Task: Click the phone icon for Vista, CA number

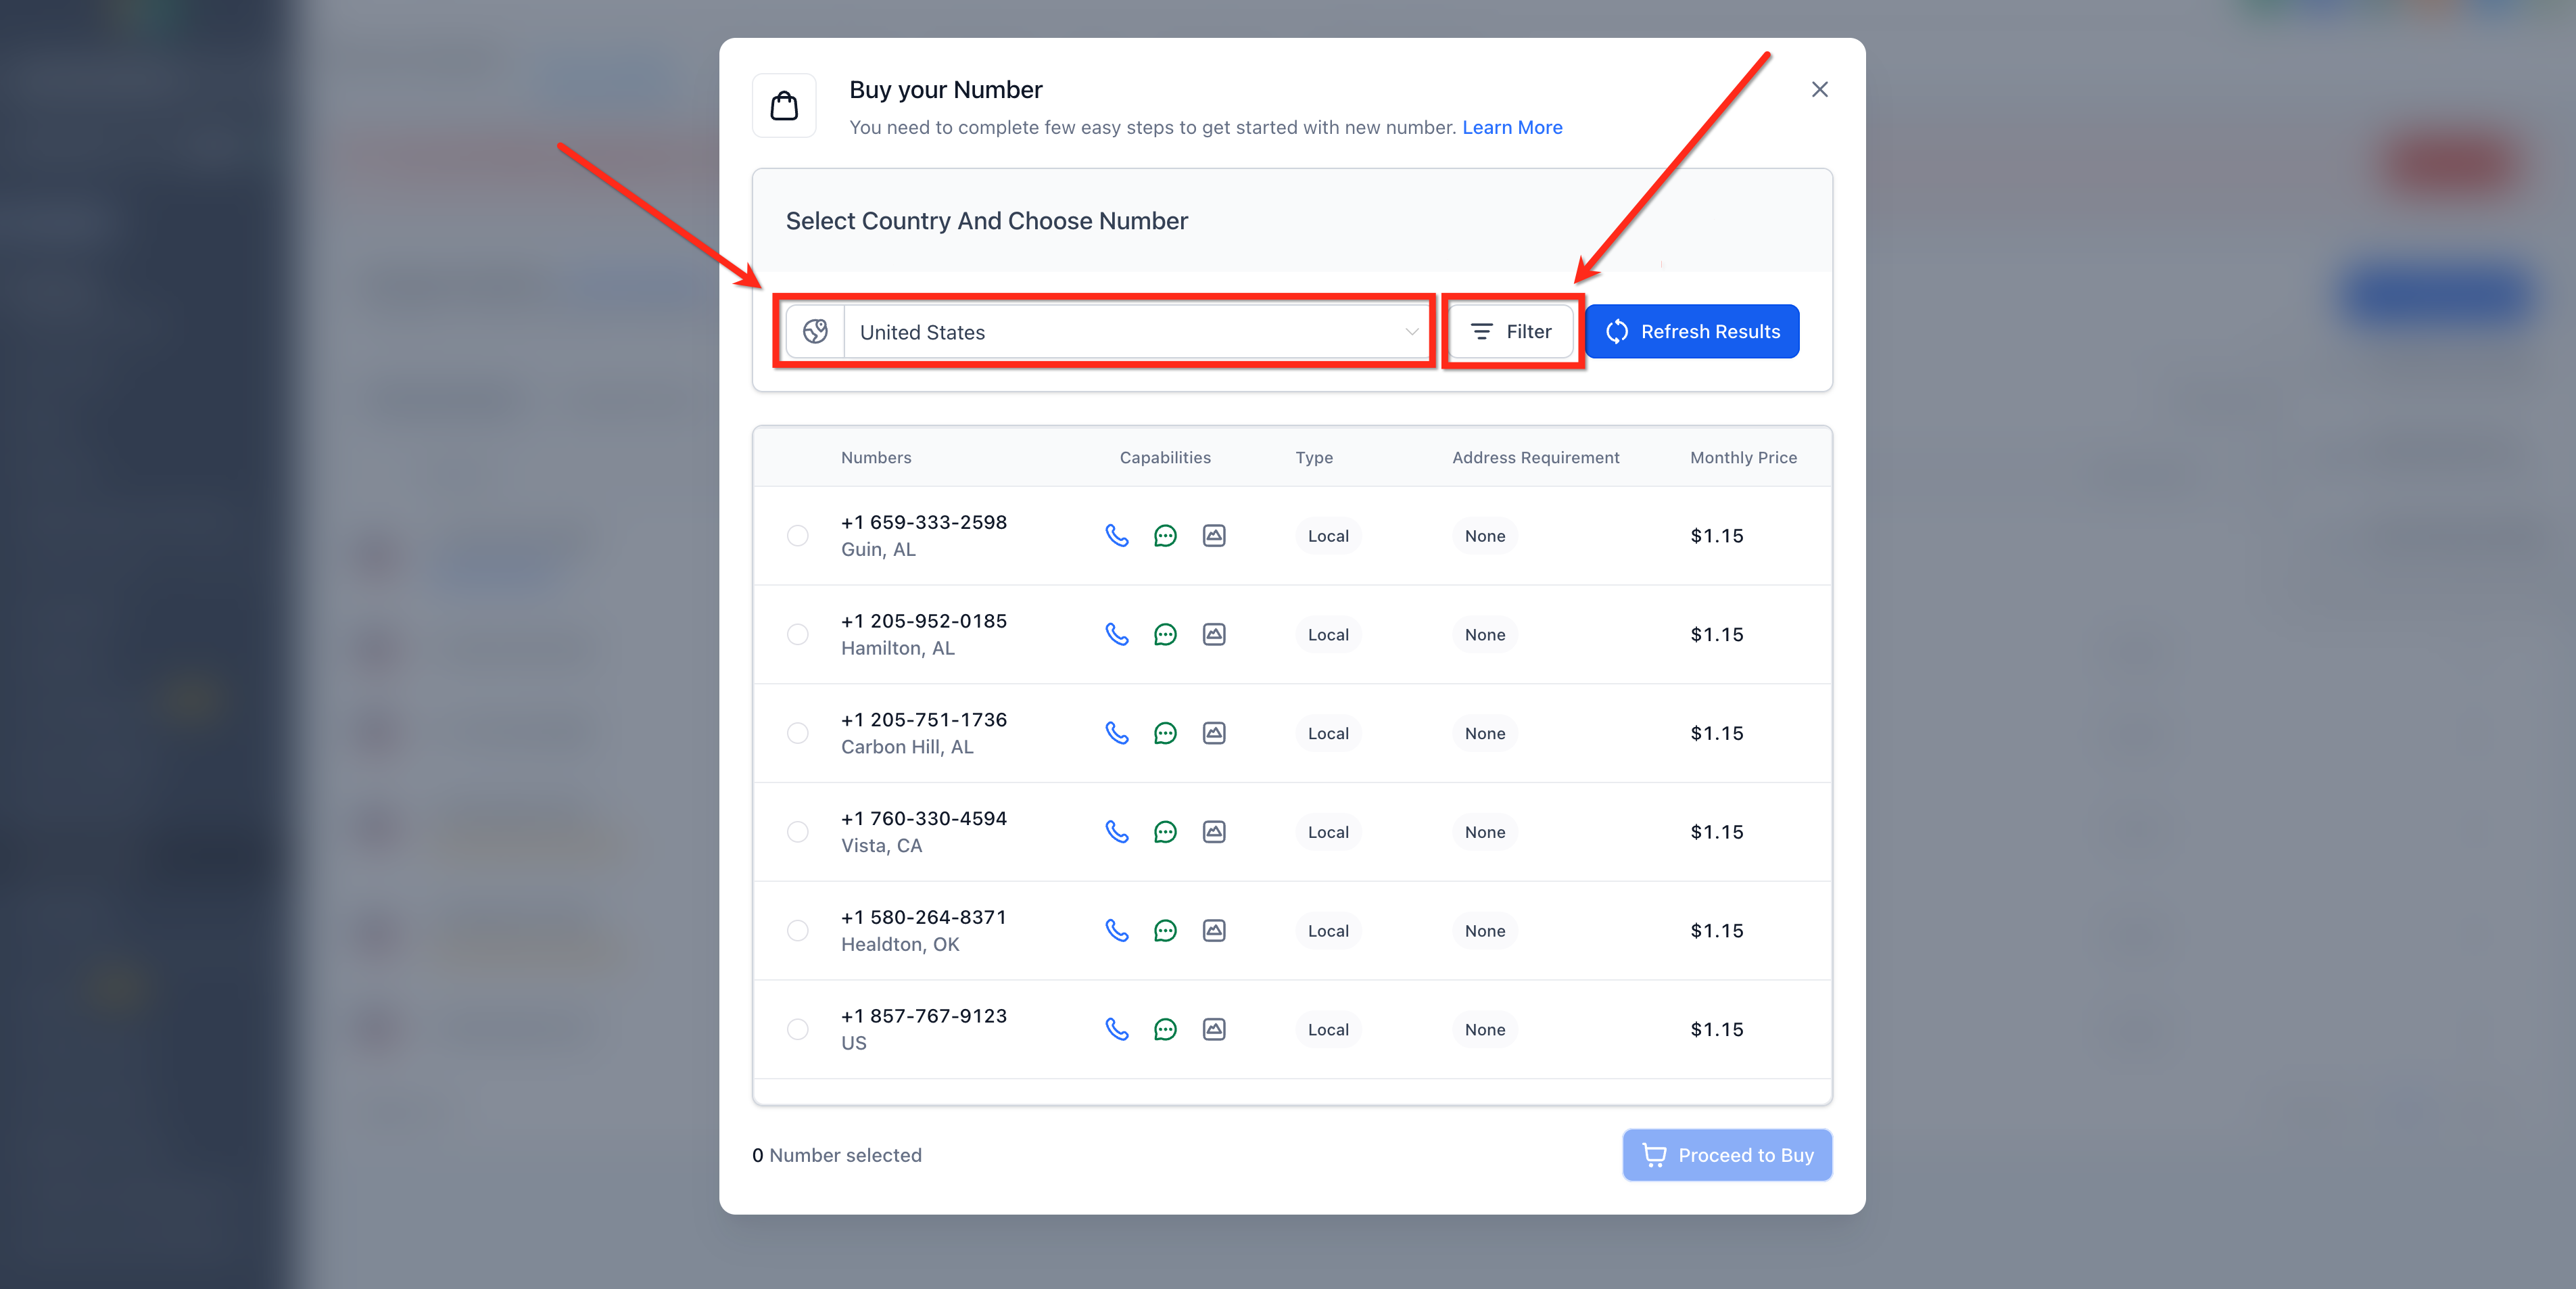Action: [x=1116, y=832]
